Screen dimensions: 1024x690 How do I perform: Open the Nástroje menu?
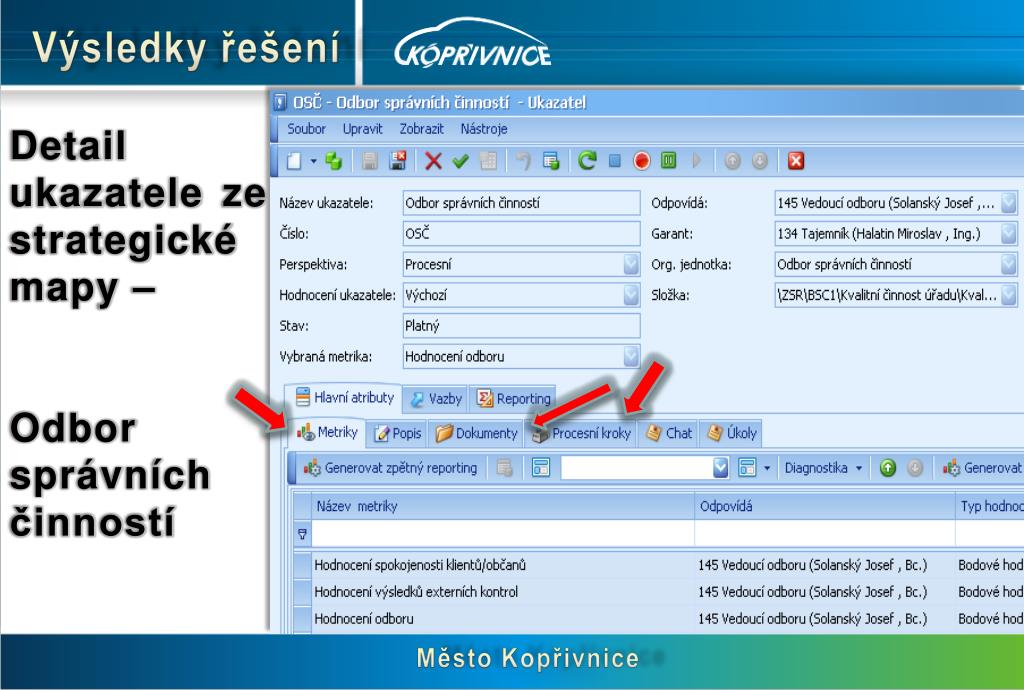[483, 129]
